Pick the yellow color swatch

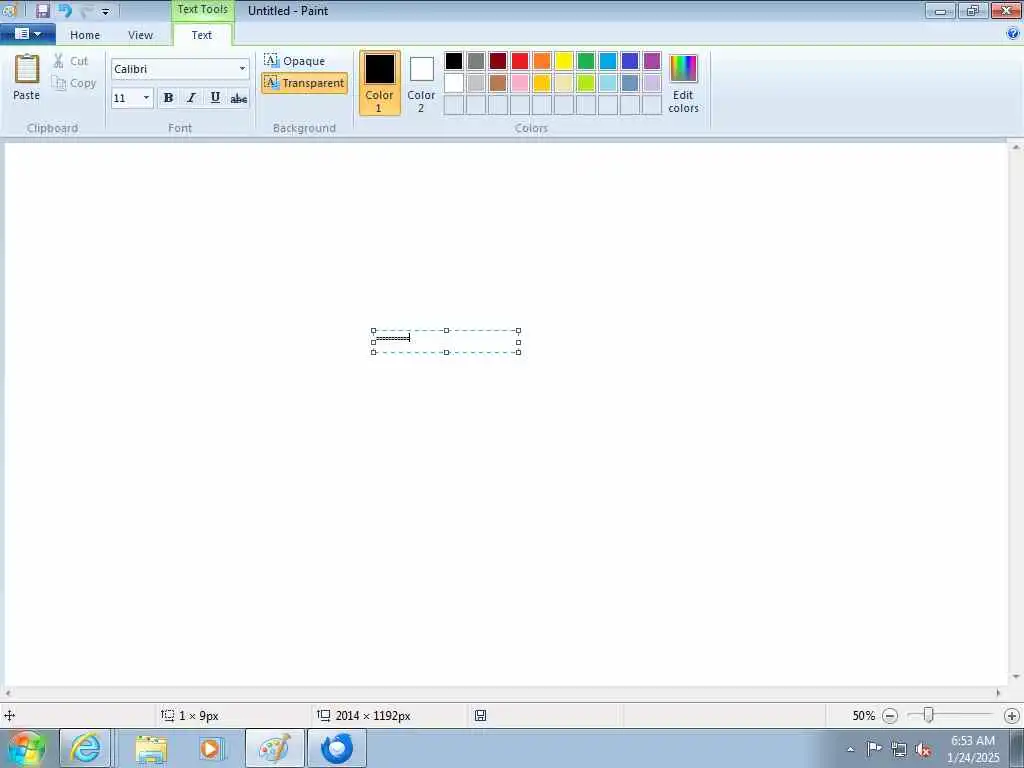coord(564,61)
